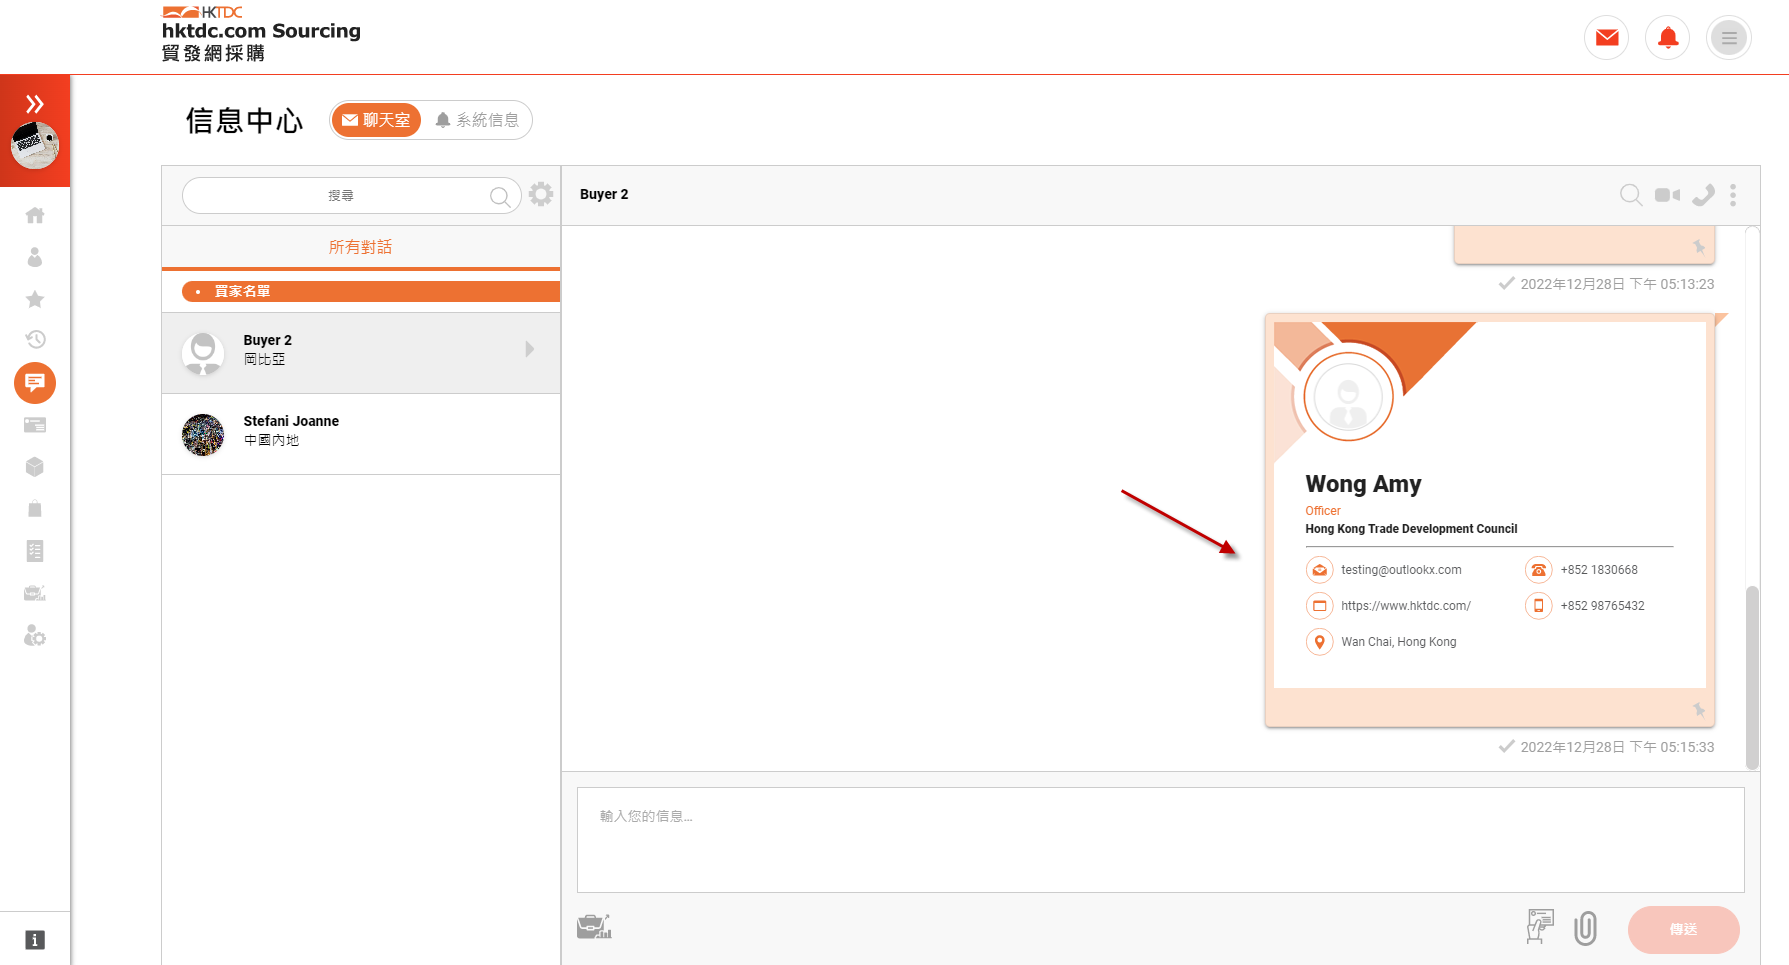The image size is (1789, 965).
Task: Open the chat more-options vertical dots
Action: [1733, 195]
